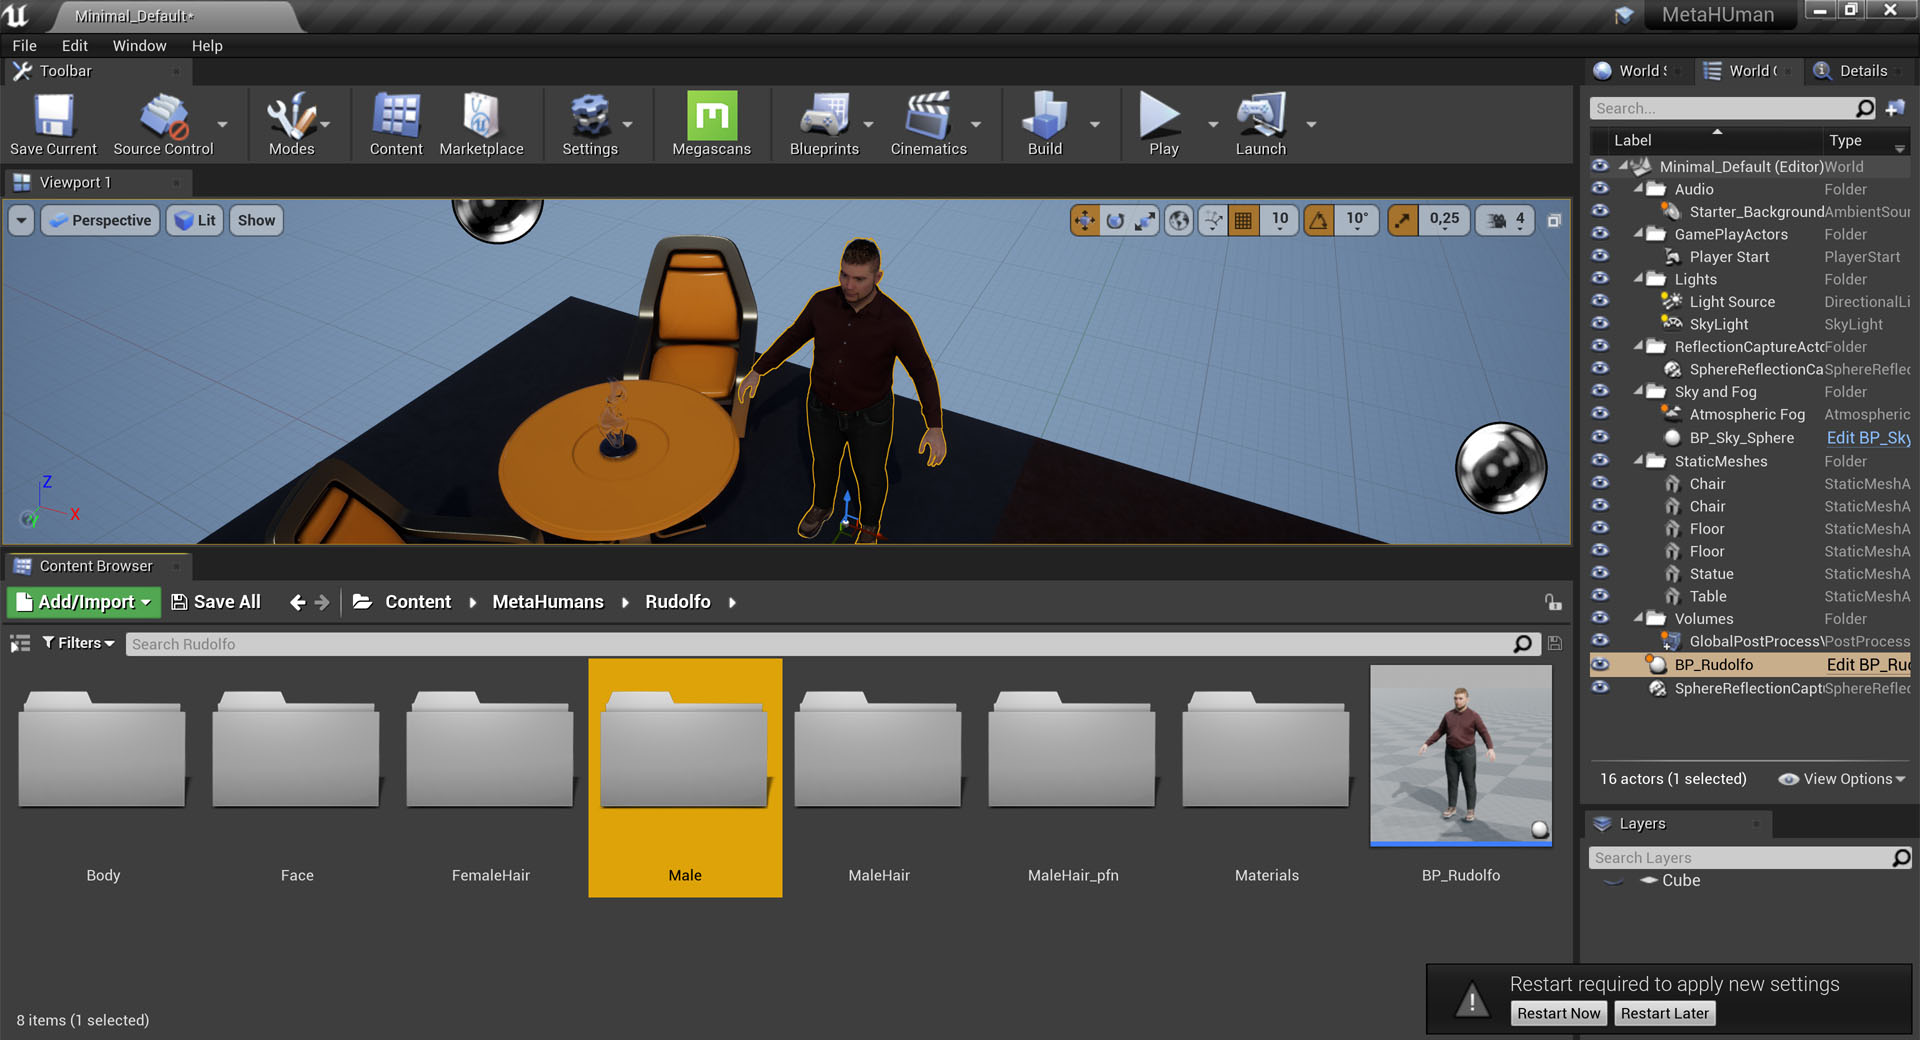Click the Build toolbar icon
The width and height of the screenshot is (1920, 1040).
[1045, 124]
